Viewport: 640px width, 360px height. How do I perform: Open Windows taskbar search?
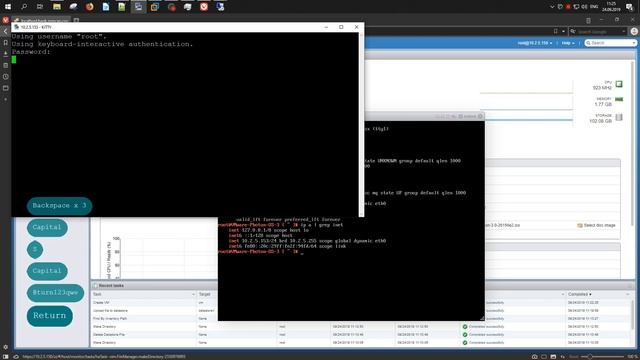pyautogui.click(x=24, y=7)
